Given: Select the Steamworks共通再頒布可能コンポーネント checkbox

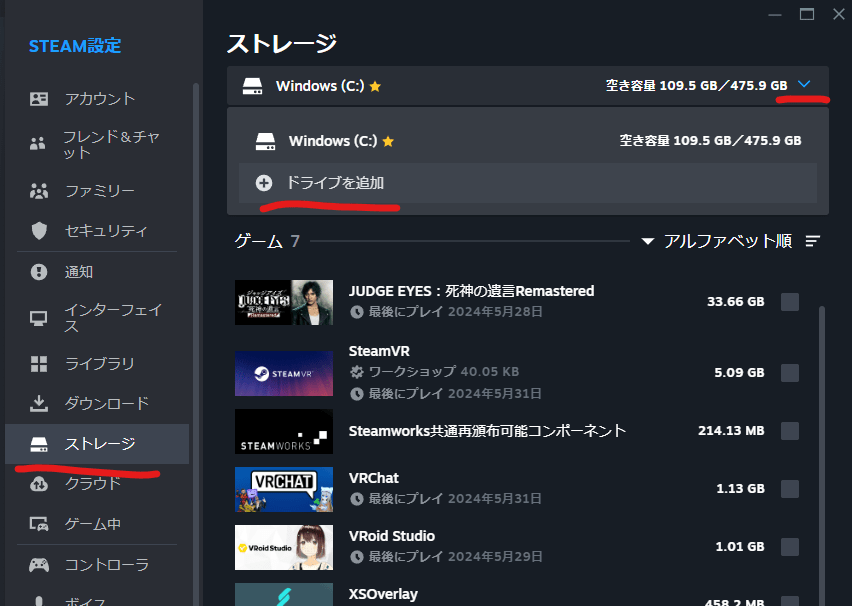Looking at the screenshot, I should click(790, 431).
